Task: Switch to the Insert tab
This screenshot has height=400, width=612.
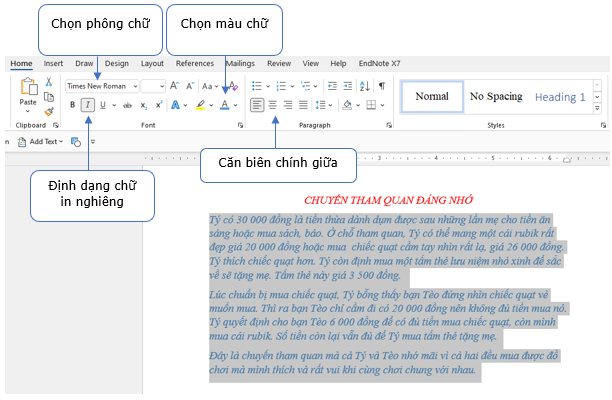Action: click(53, 63)
